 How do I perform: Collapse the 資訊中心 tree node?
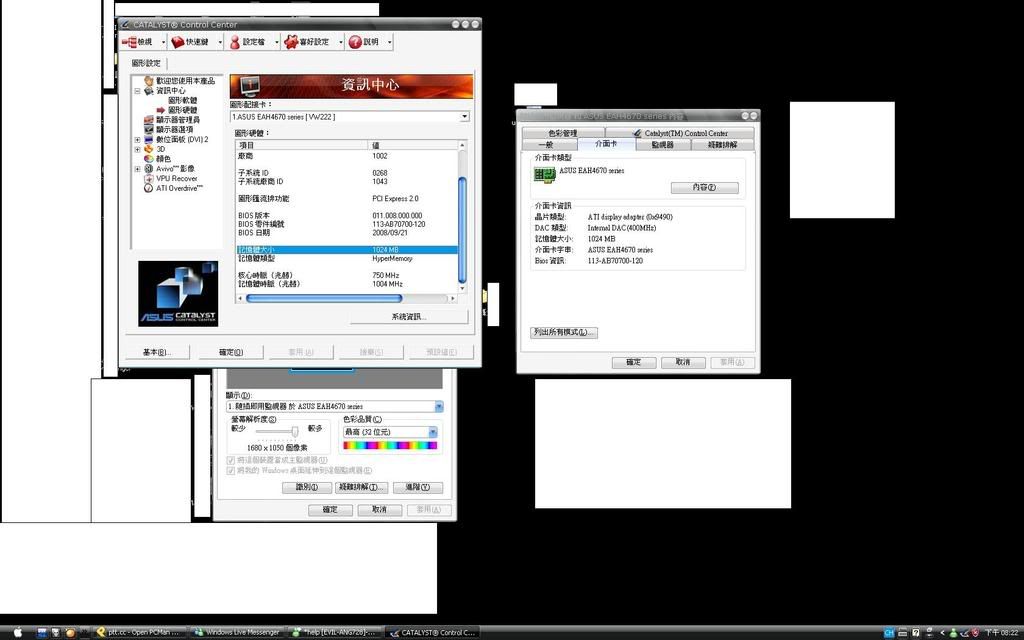point(137,91)
